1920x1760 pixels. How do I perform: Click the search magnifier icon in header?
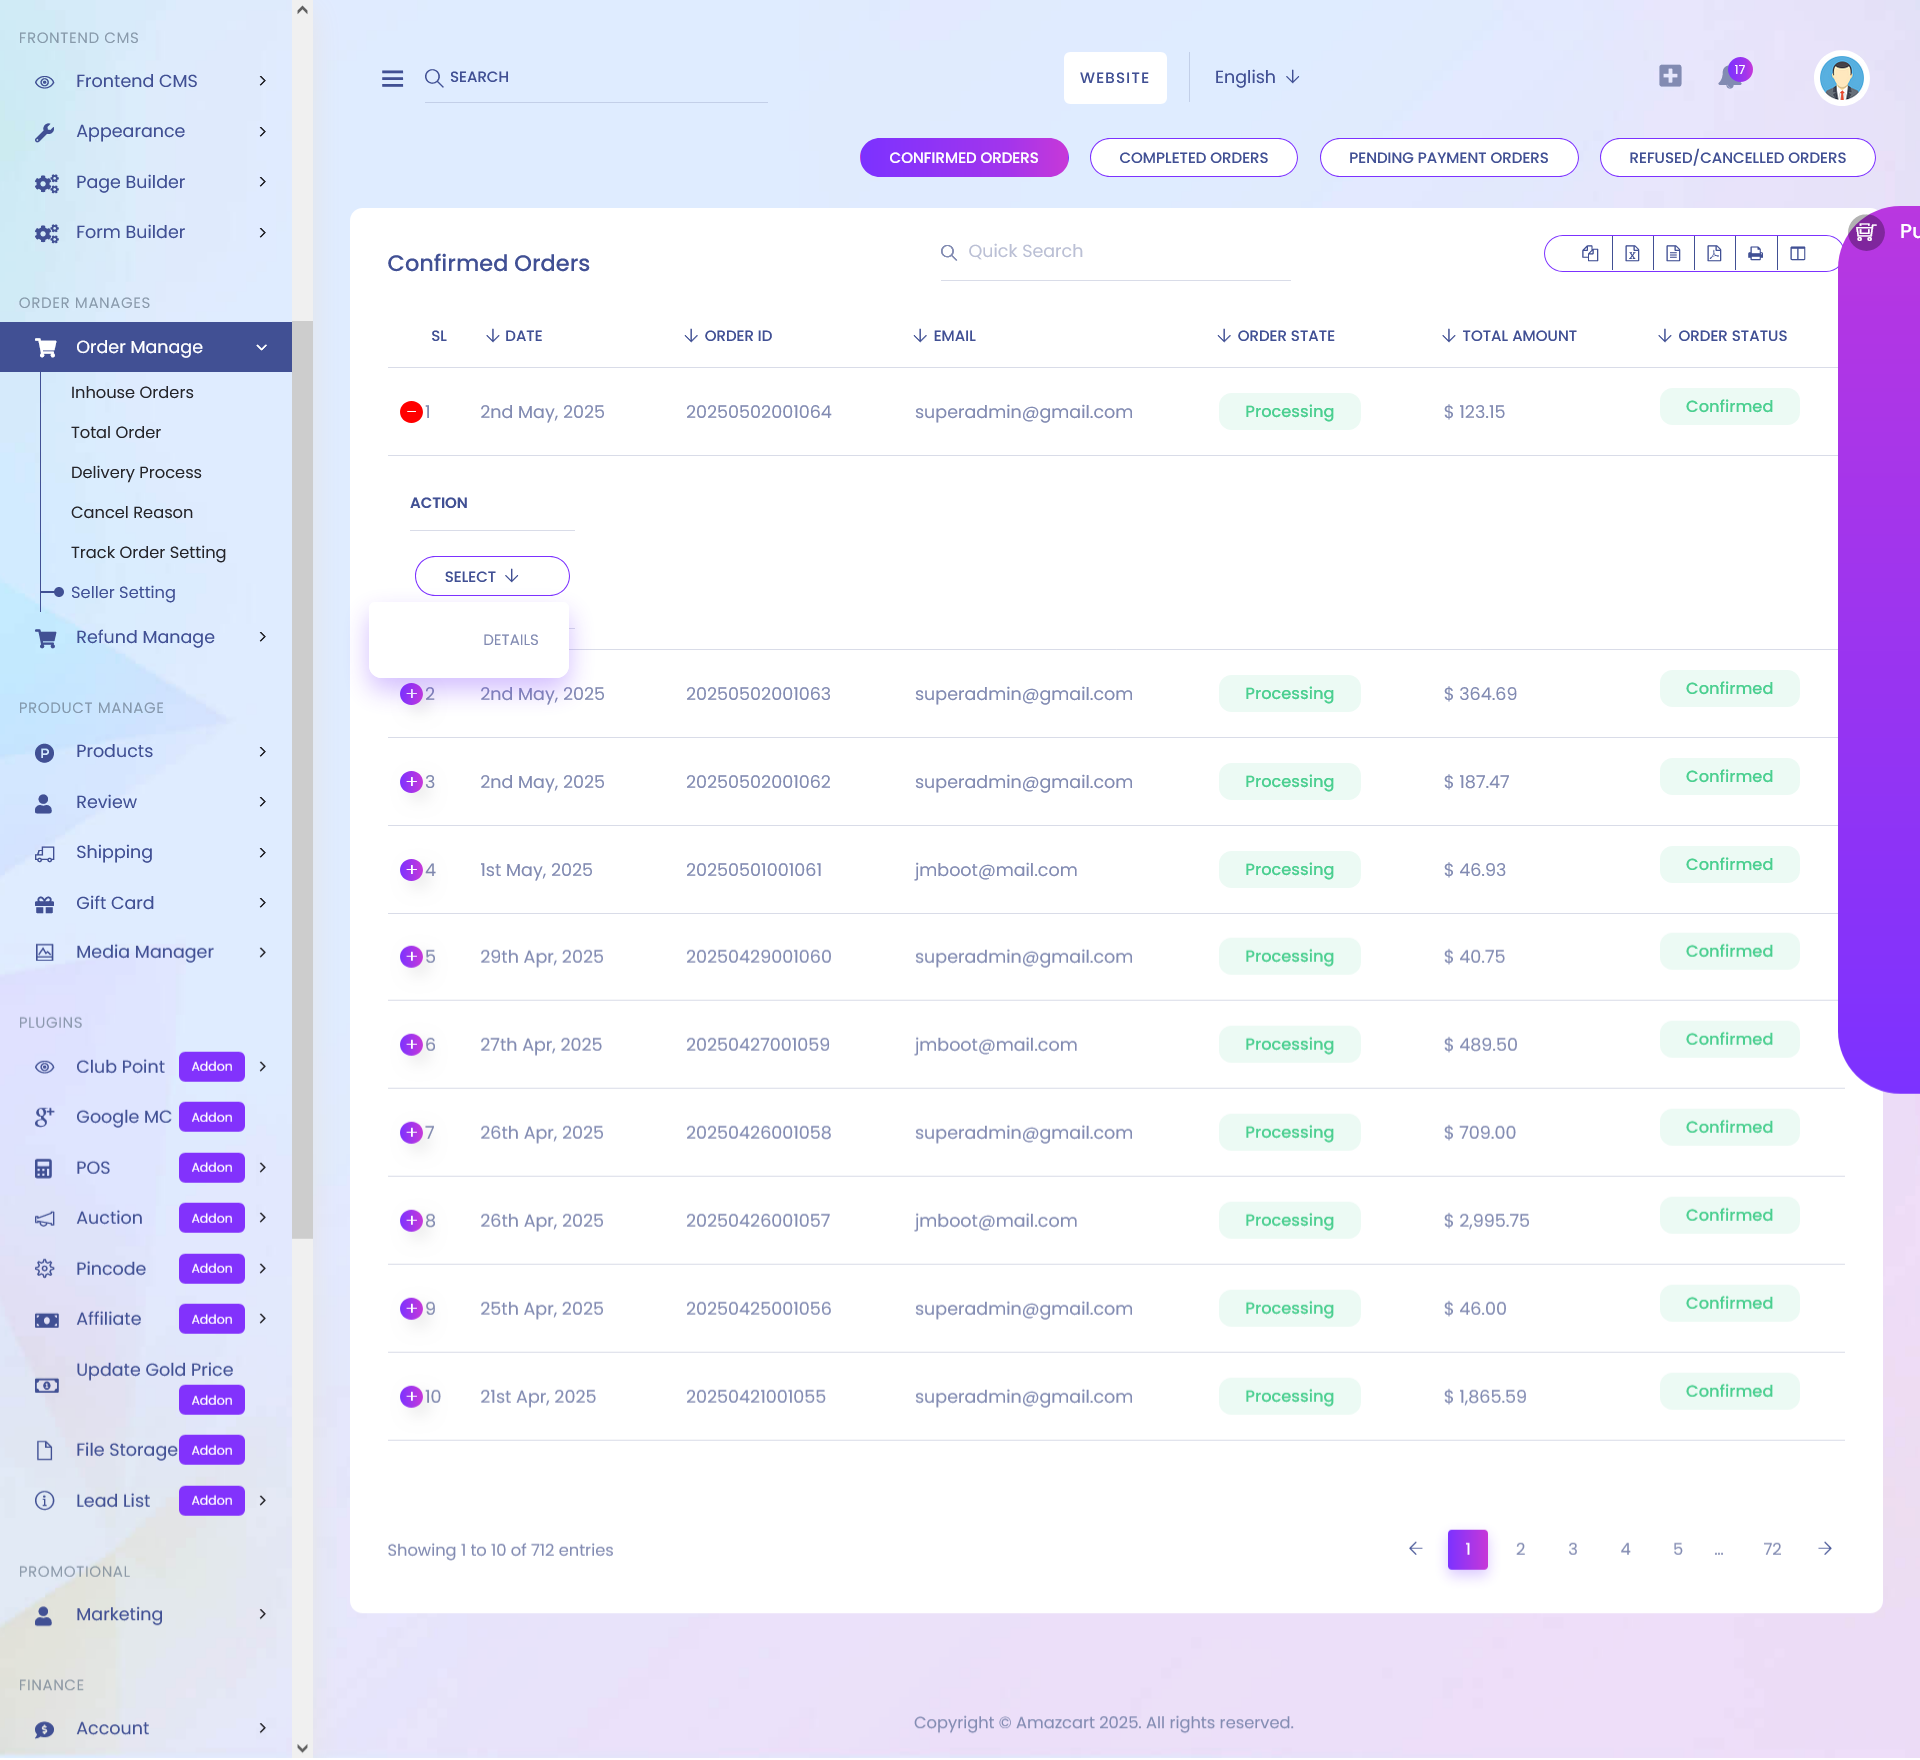[433, 78]
